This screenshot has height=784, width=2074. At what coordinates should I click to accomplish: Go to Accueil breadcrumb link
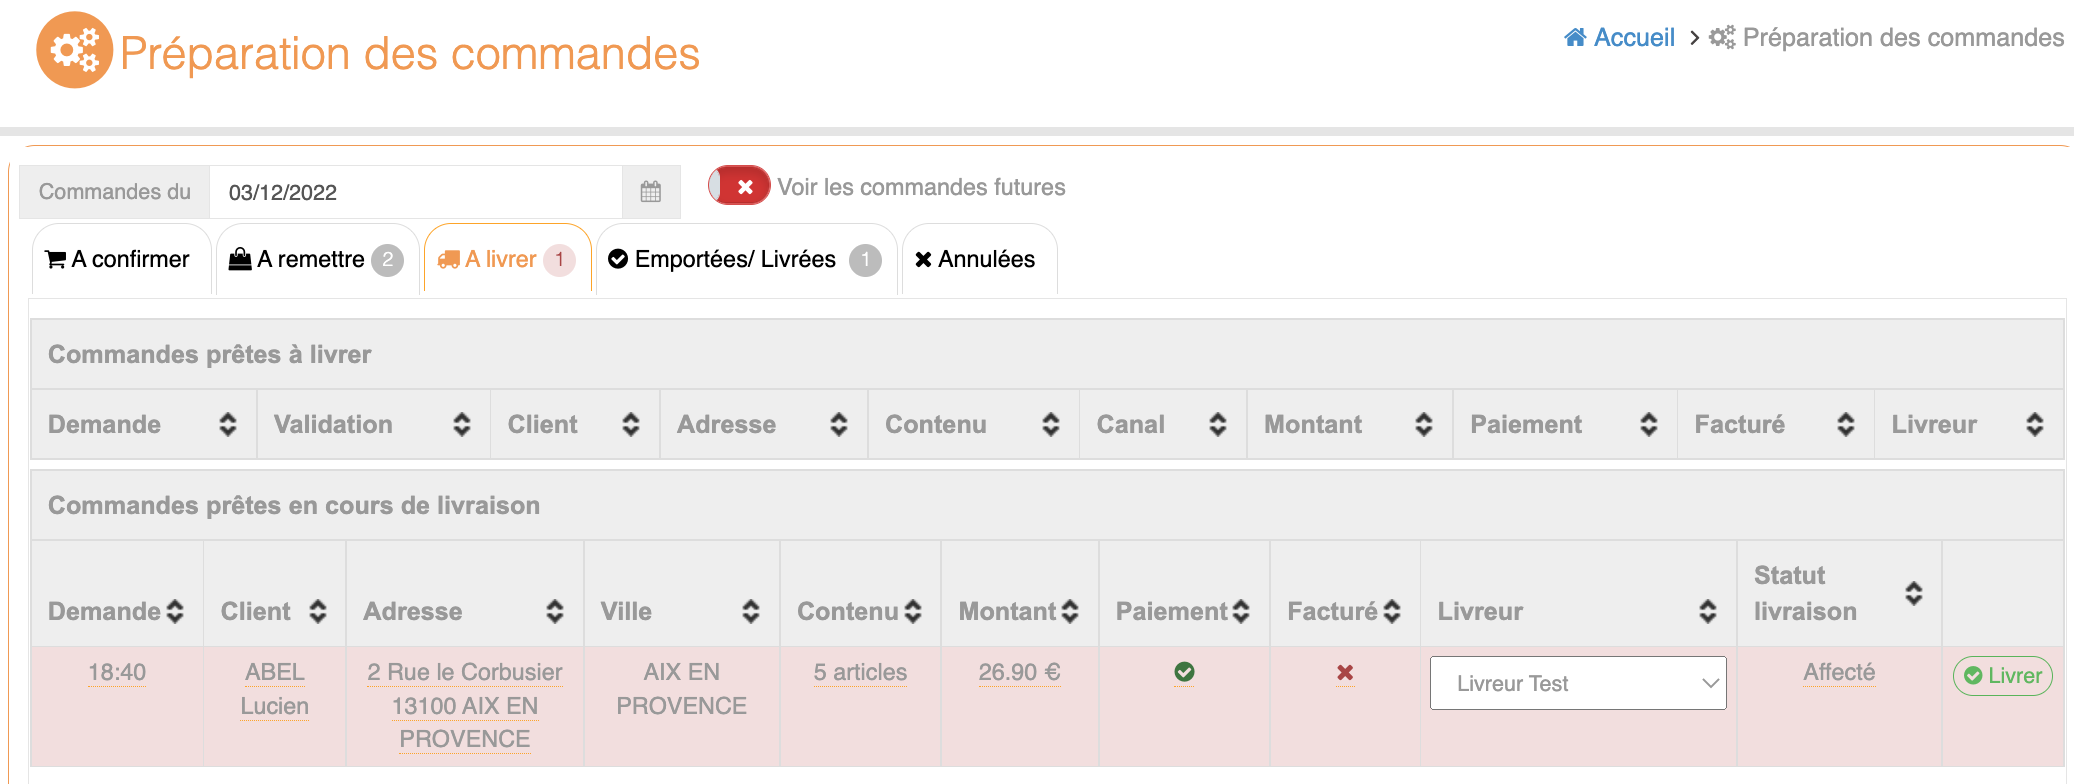[1633, 38]
